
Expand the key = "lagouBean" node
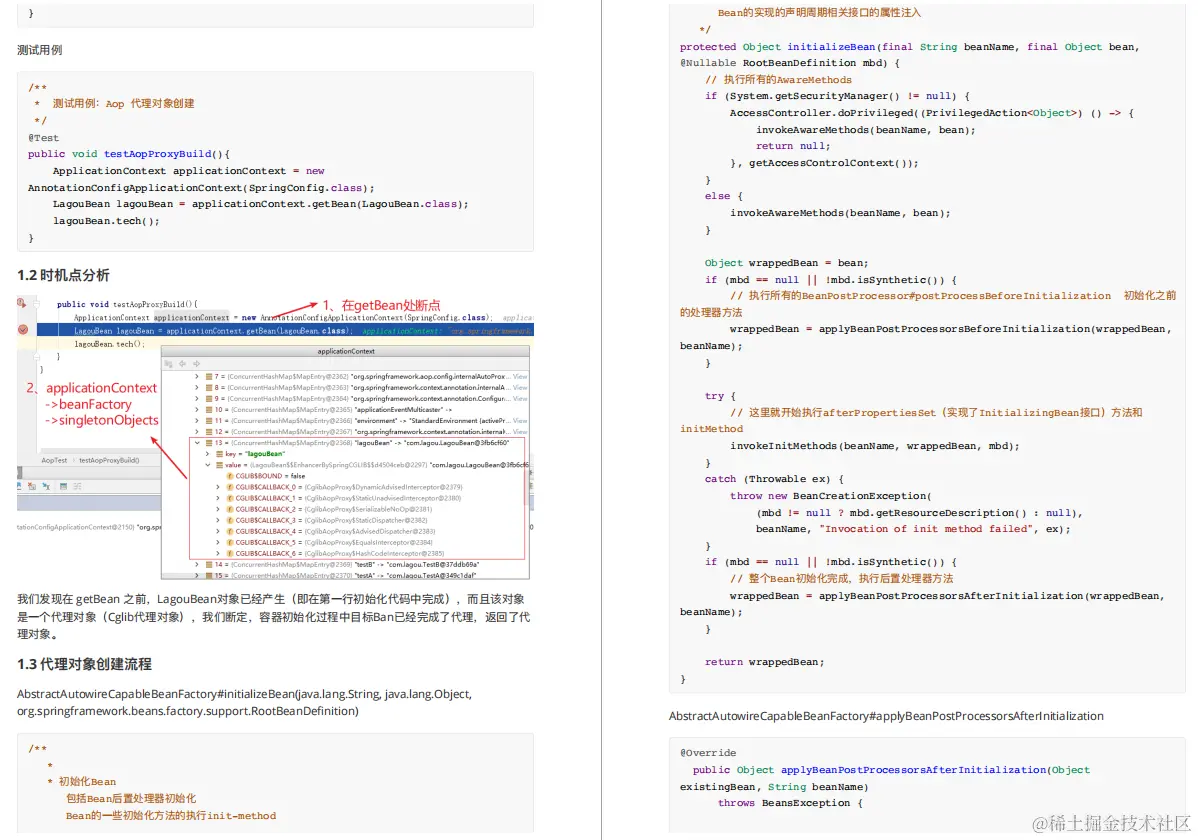tap(208, 454)
